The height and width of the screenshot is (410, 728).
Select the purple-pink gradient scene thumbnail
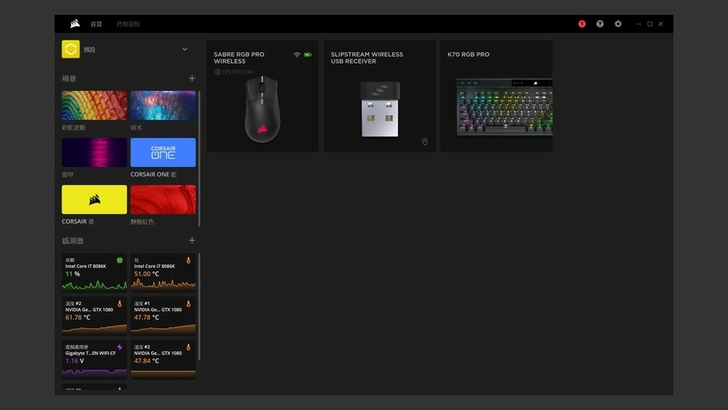(94, 152)
